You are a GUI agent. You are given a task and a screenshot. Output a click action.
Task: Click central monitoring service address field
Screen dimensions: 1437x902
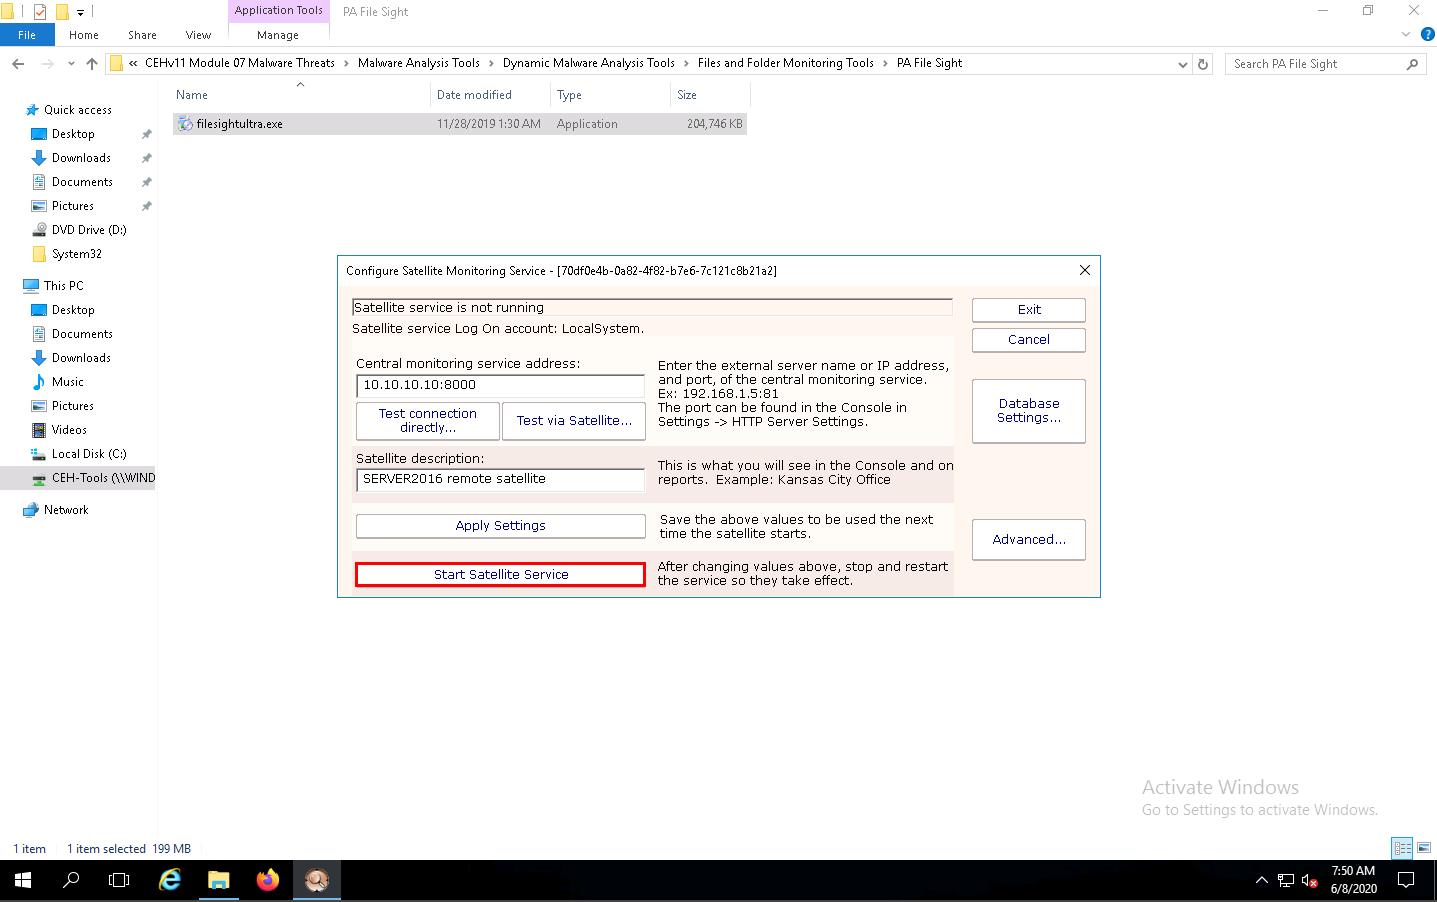pyautogui.click(x=500, y=386)
